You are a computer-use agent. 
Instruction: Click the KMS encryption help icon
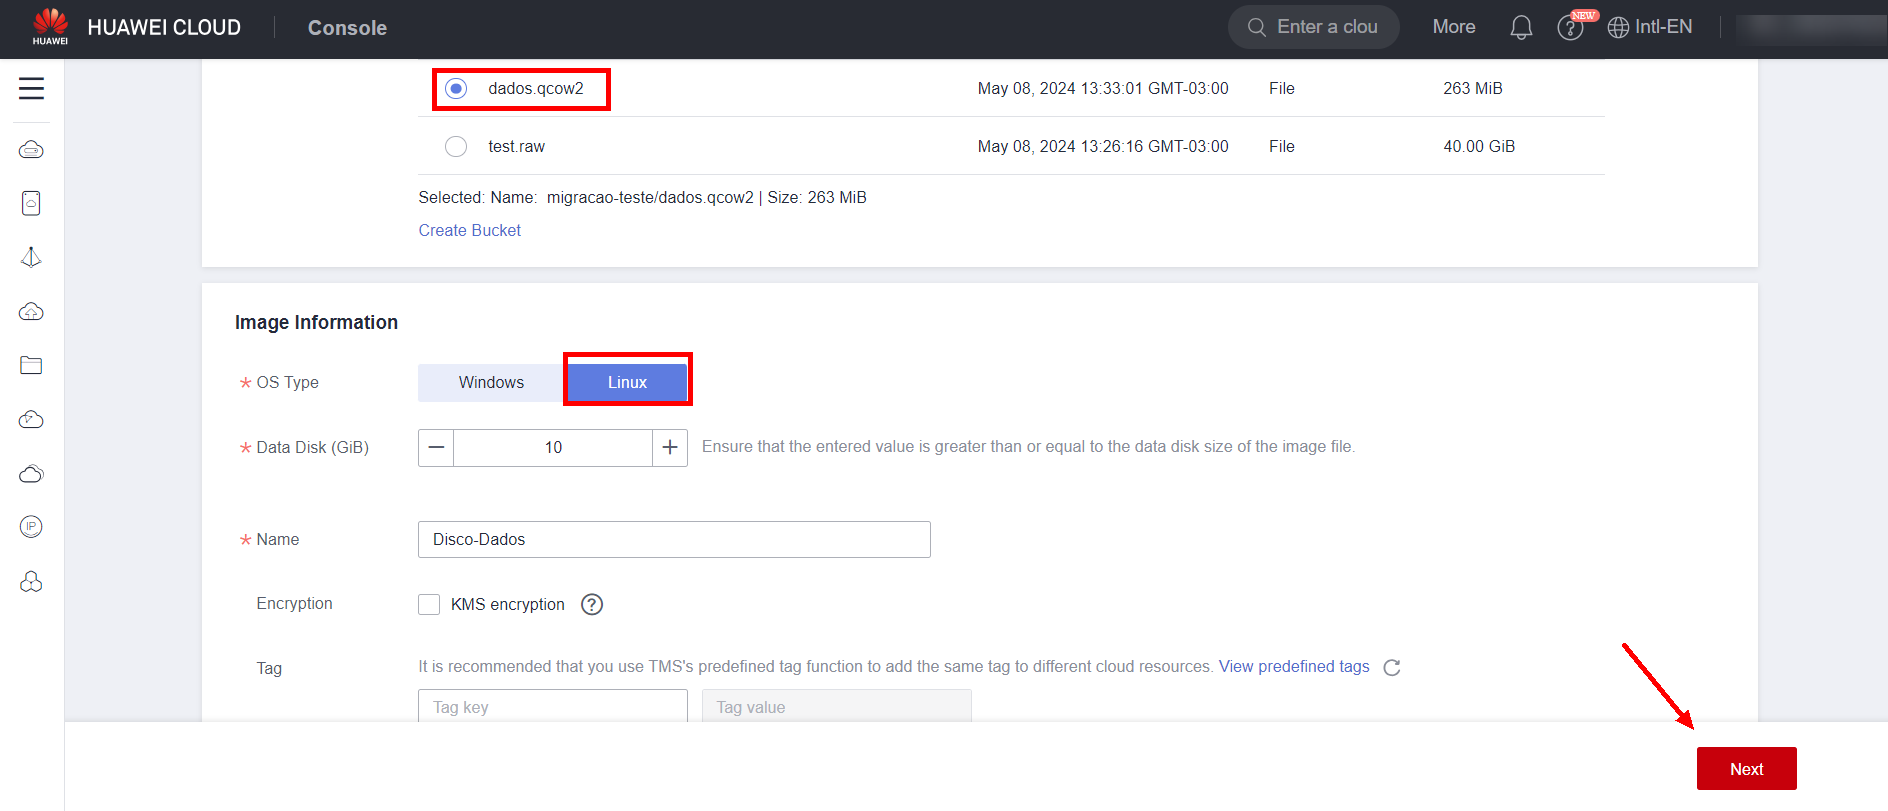(592, 605)
